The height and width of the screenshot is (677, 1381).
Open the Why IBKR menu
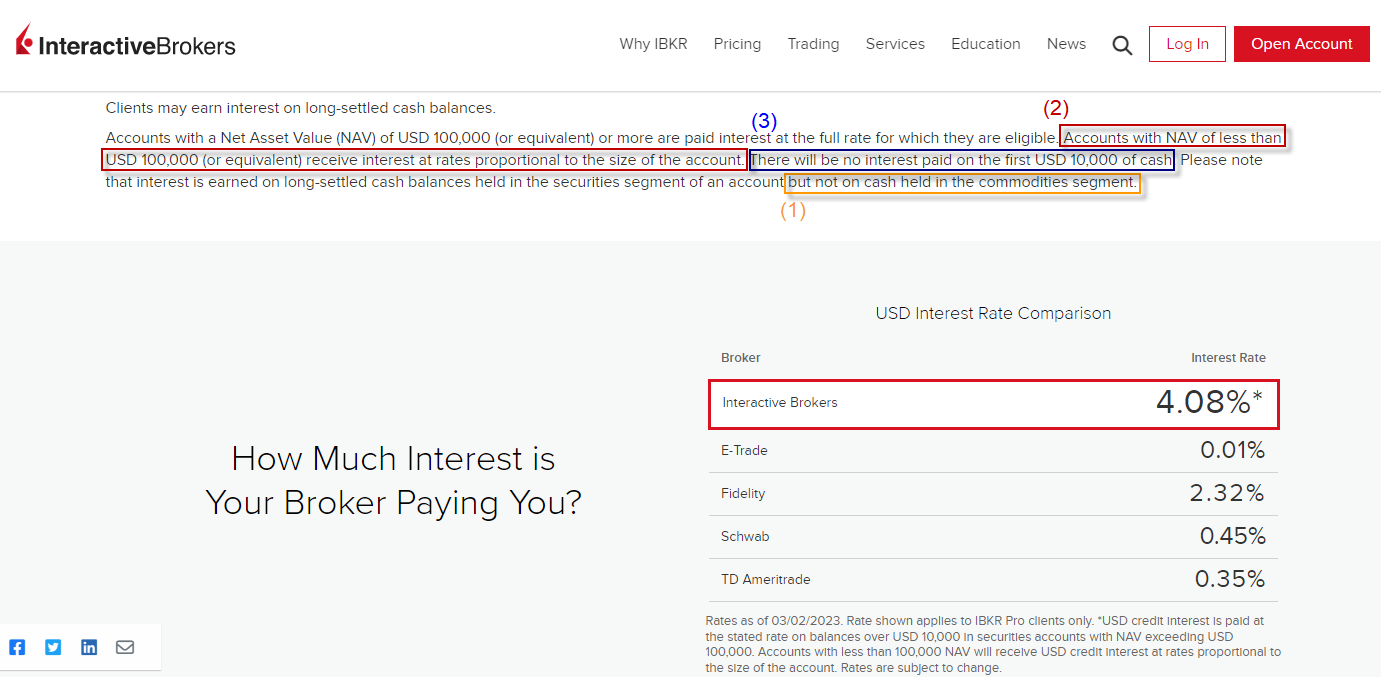653,44
